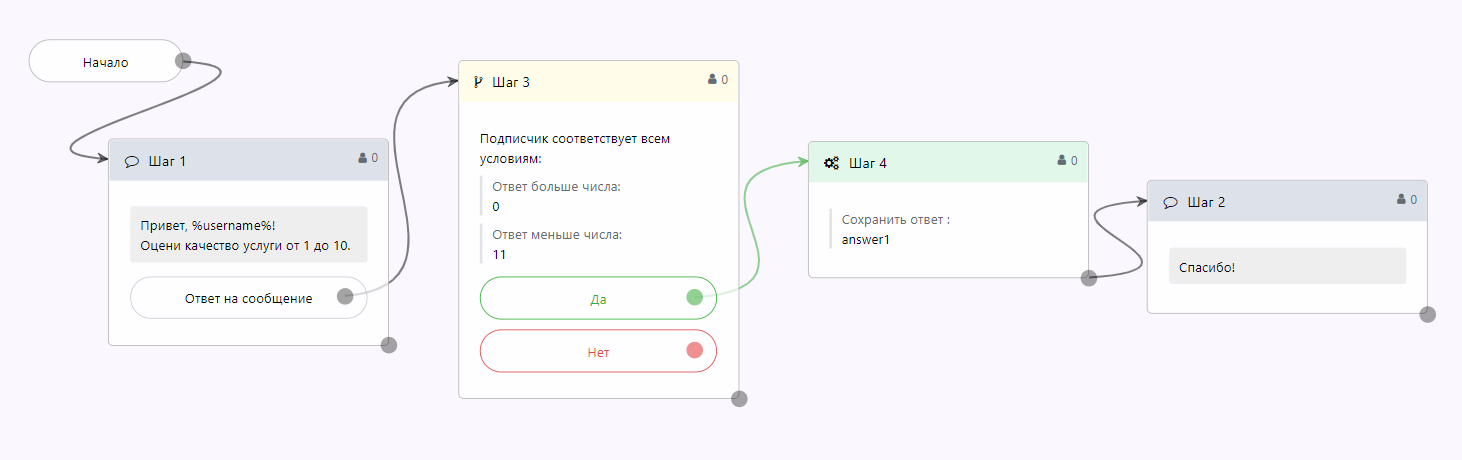Click the subscriber count icon on Шаг 2
This screenshot has height=460, width=1462.
[x=1402, y=200]
